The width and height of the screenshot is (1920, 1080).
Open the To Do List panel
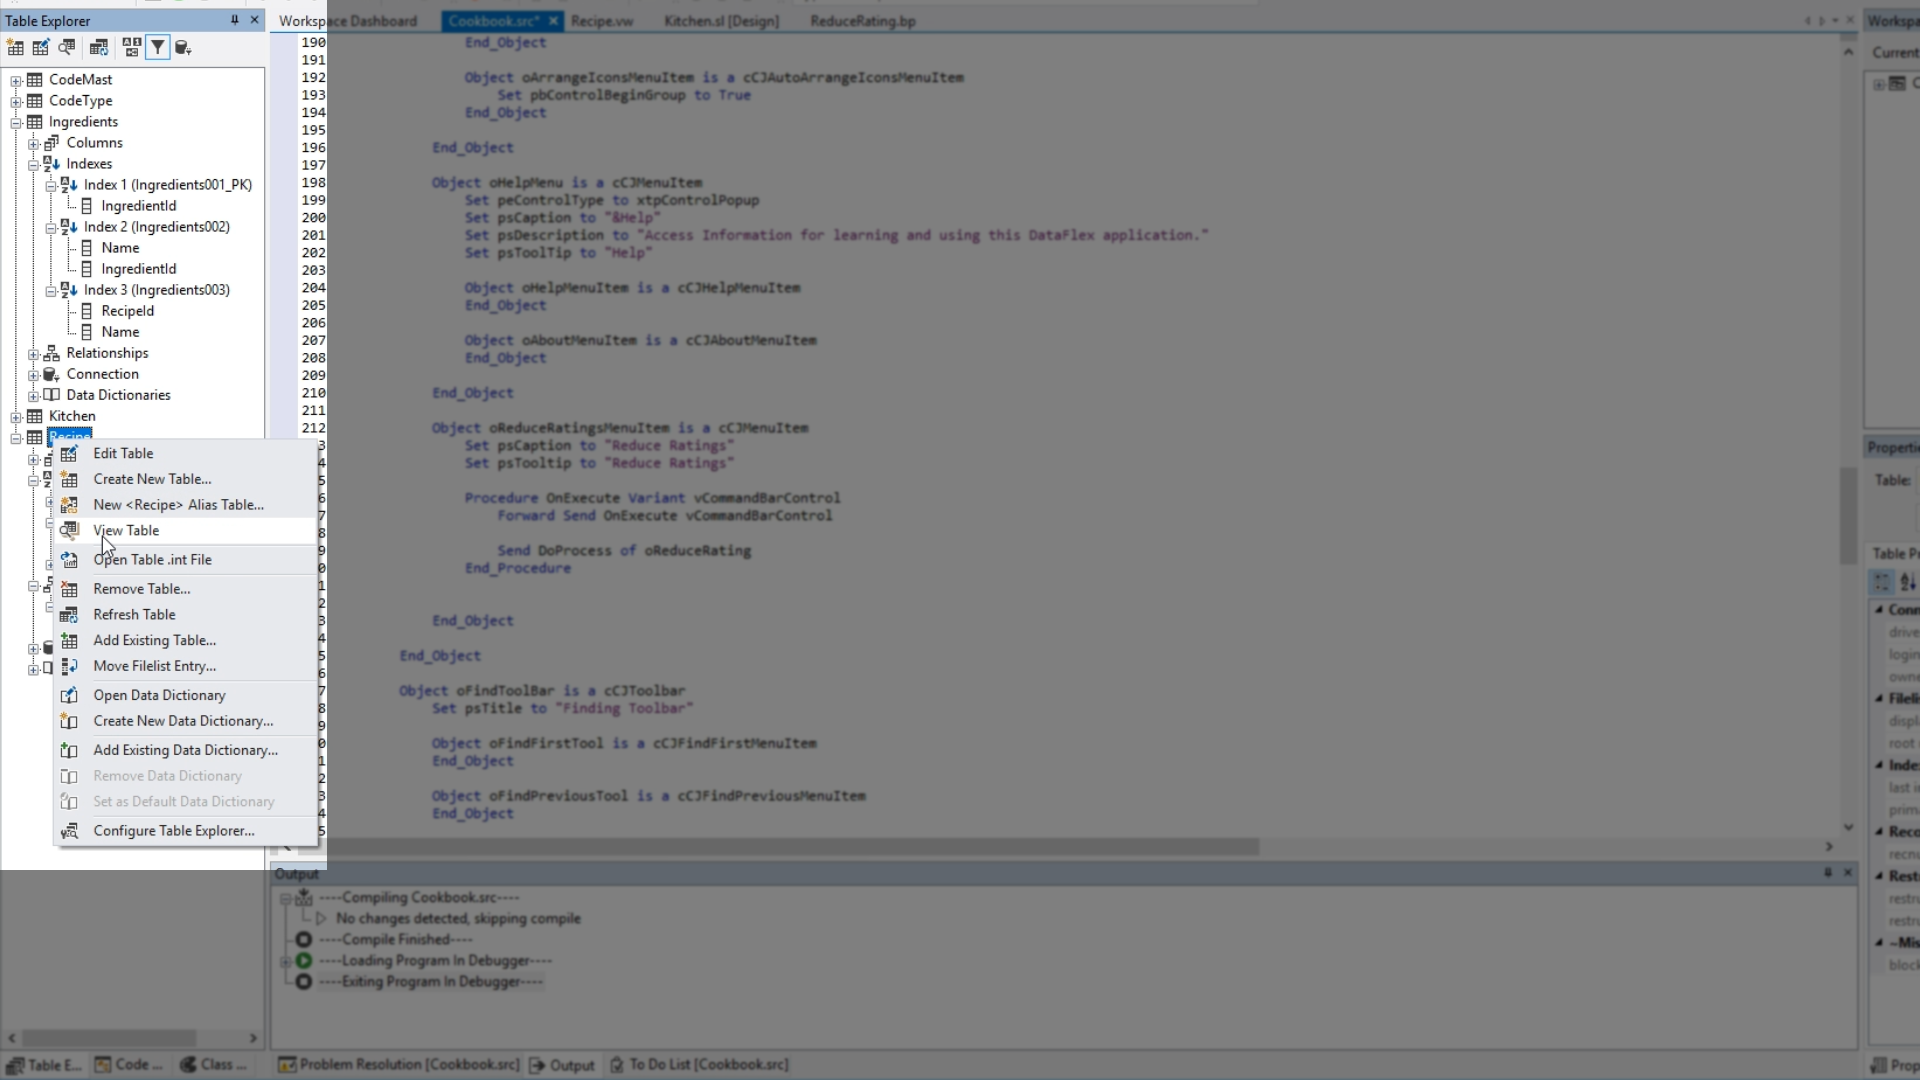[x=699, y=1065]
